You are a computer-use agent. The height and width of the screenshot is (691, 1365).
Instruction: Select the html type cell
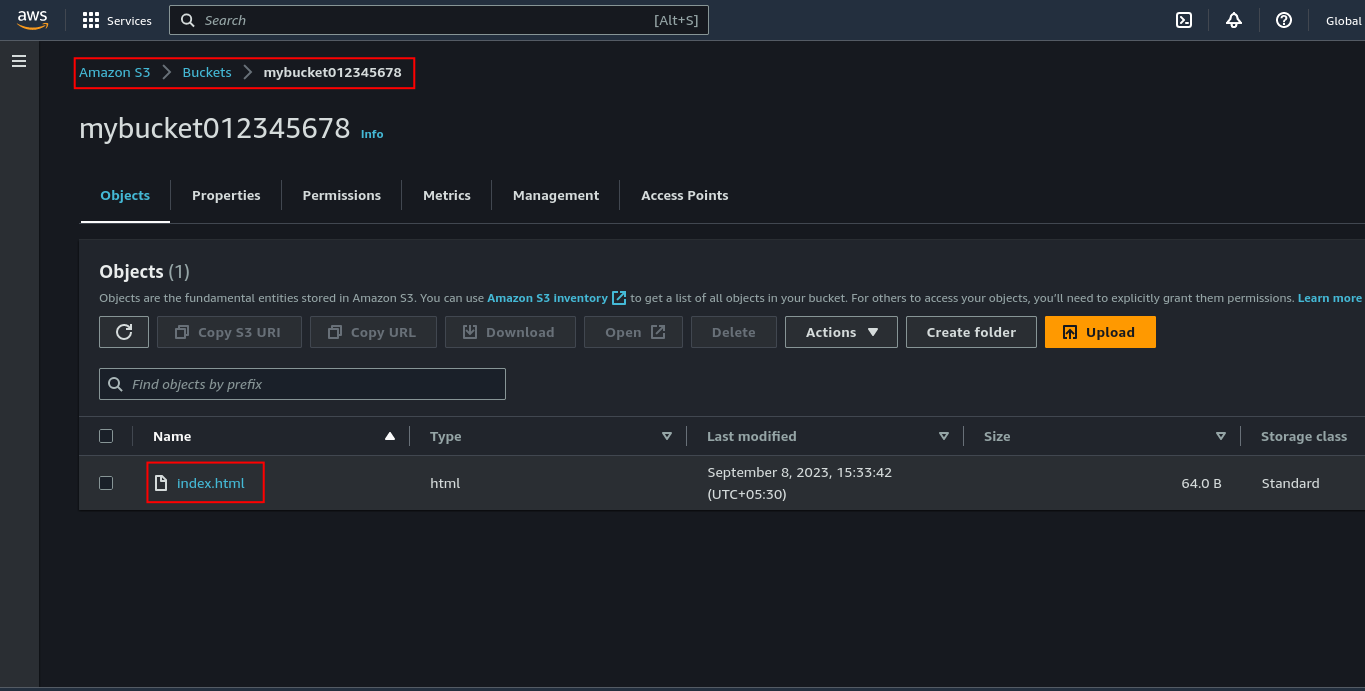click(445, 483)
